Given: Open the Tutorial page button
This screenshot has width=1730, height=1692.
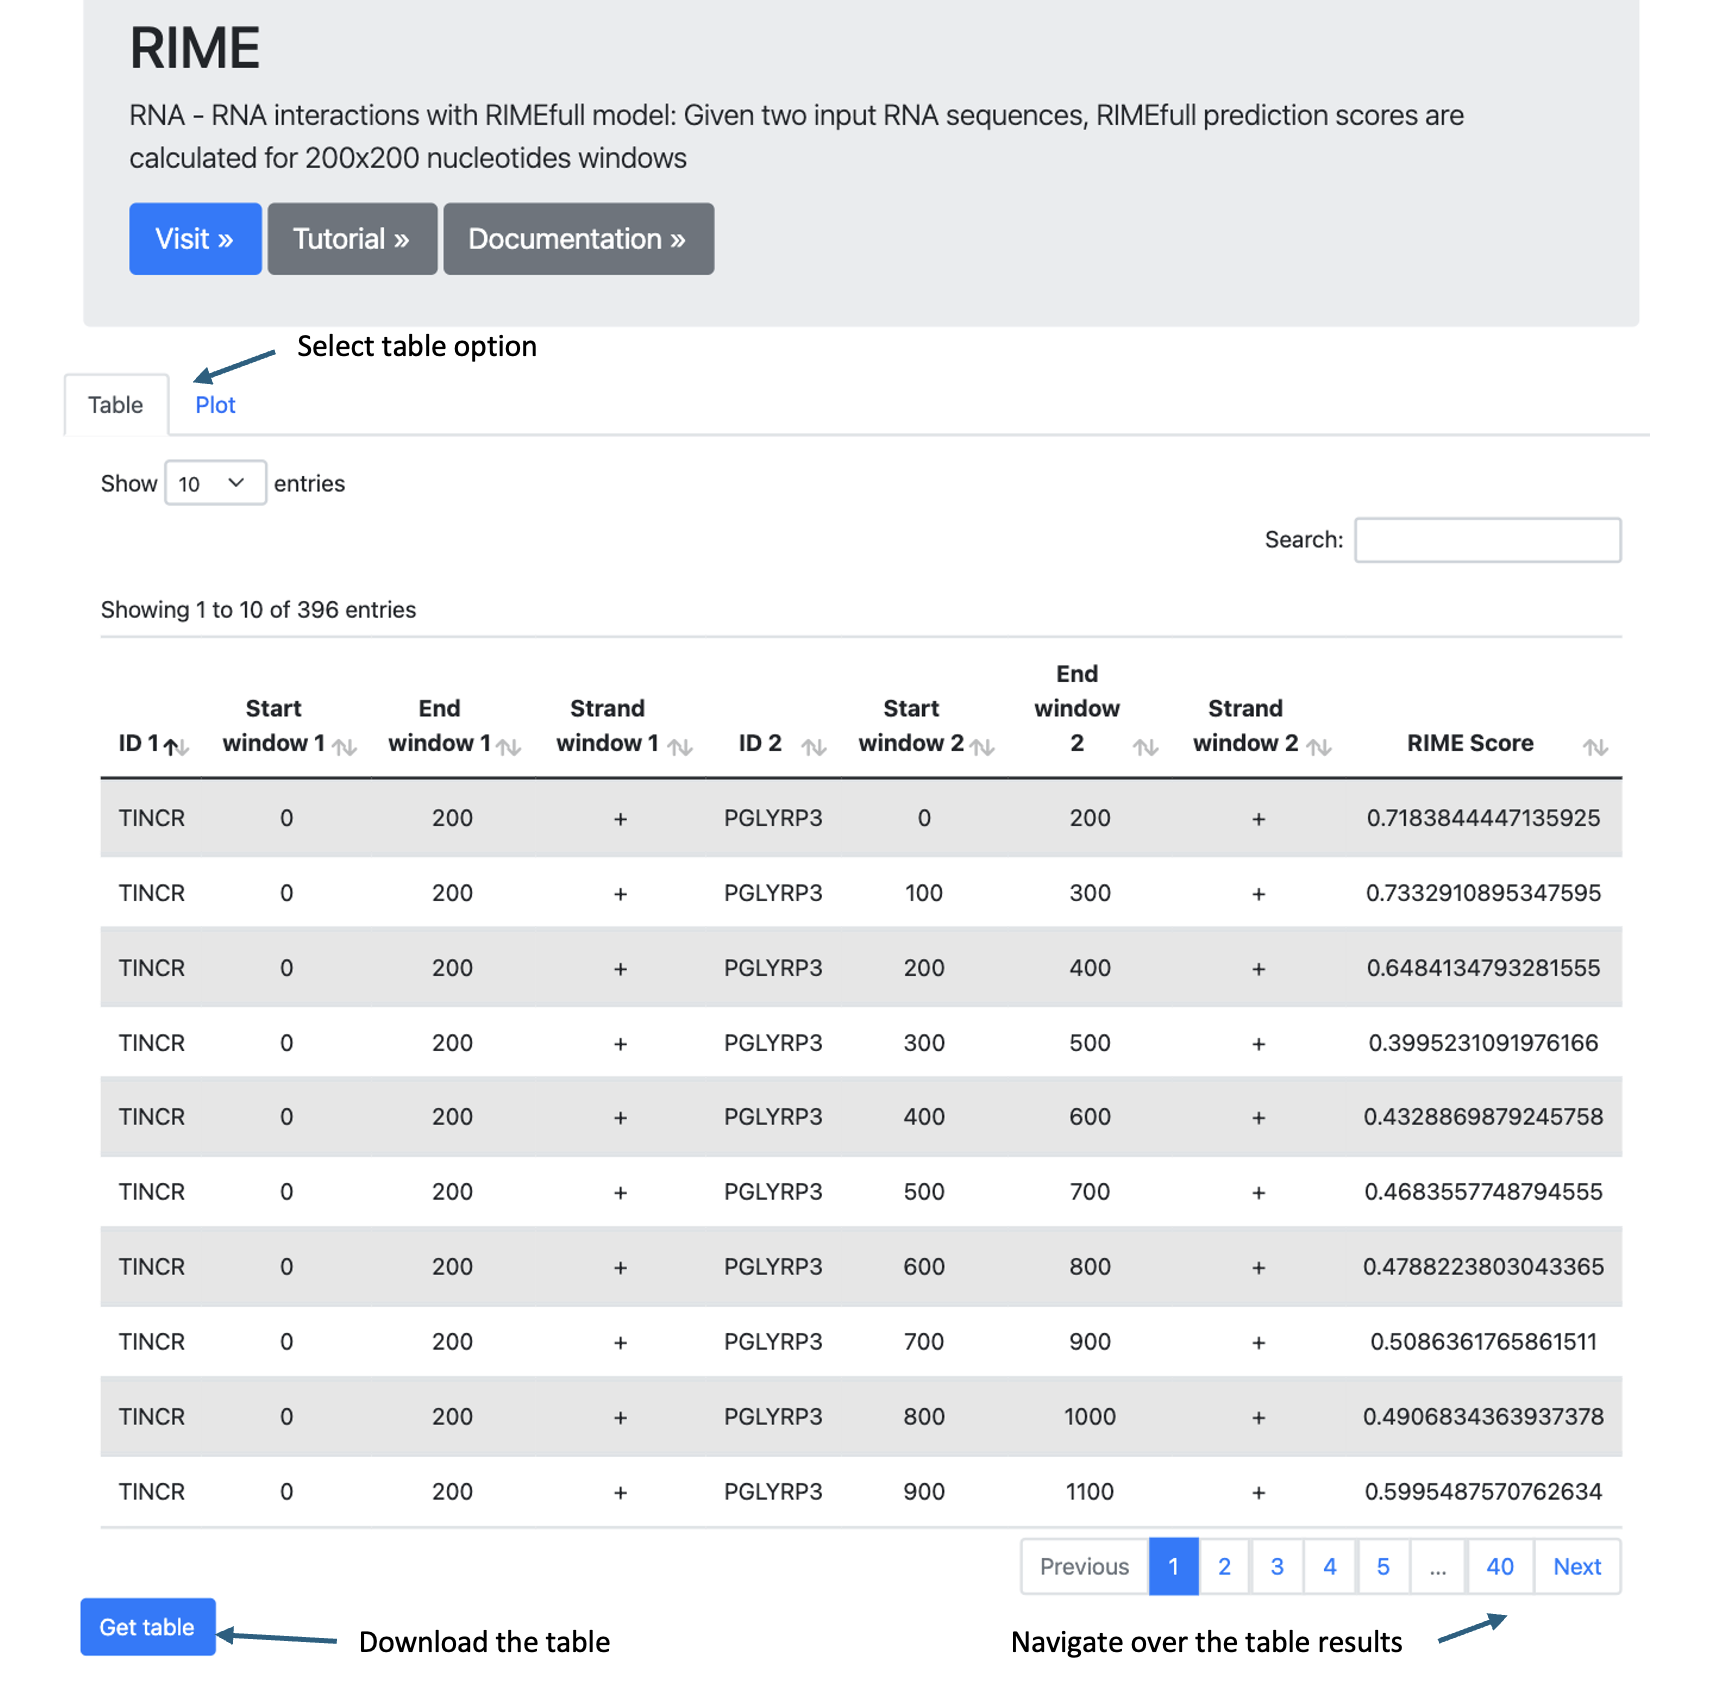Looking at the screenshot, I should click(x=352, y=239).
